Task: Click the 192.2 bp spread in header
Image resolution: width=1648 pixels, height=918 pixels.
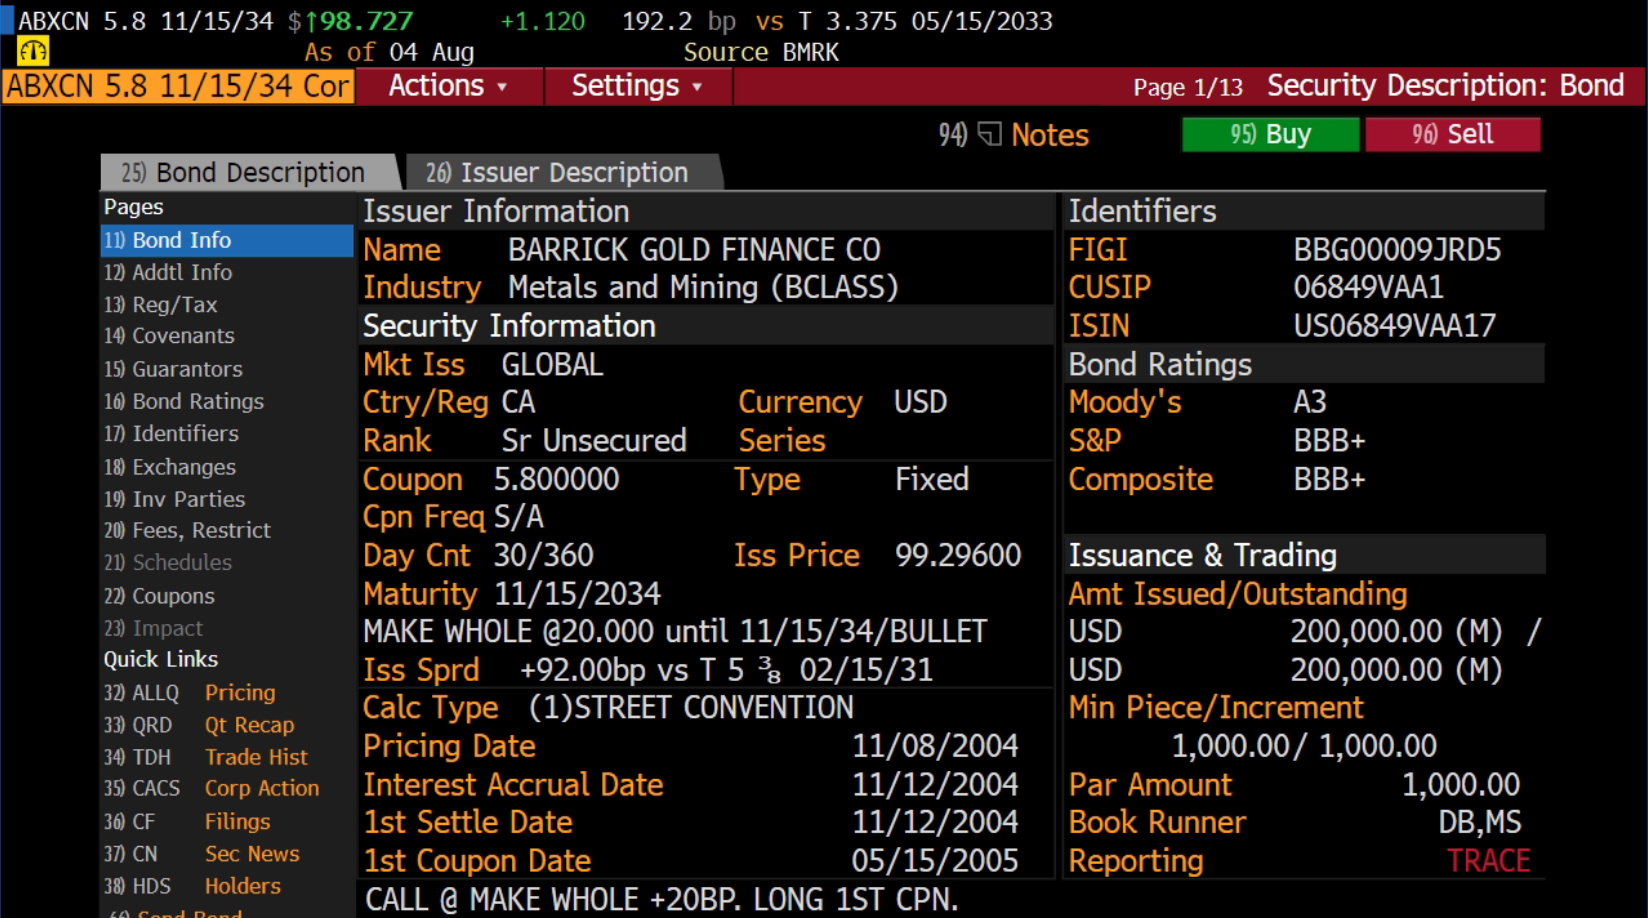Action: pos(679,21)
